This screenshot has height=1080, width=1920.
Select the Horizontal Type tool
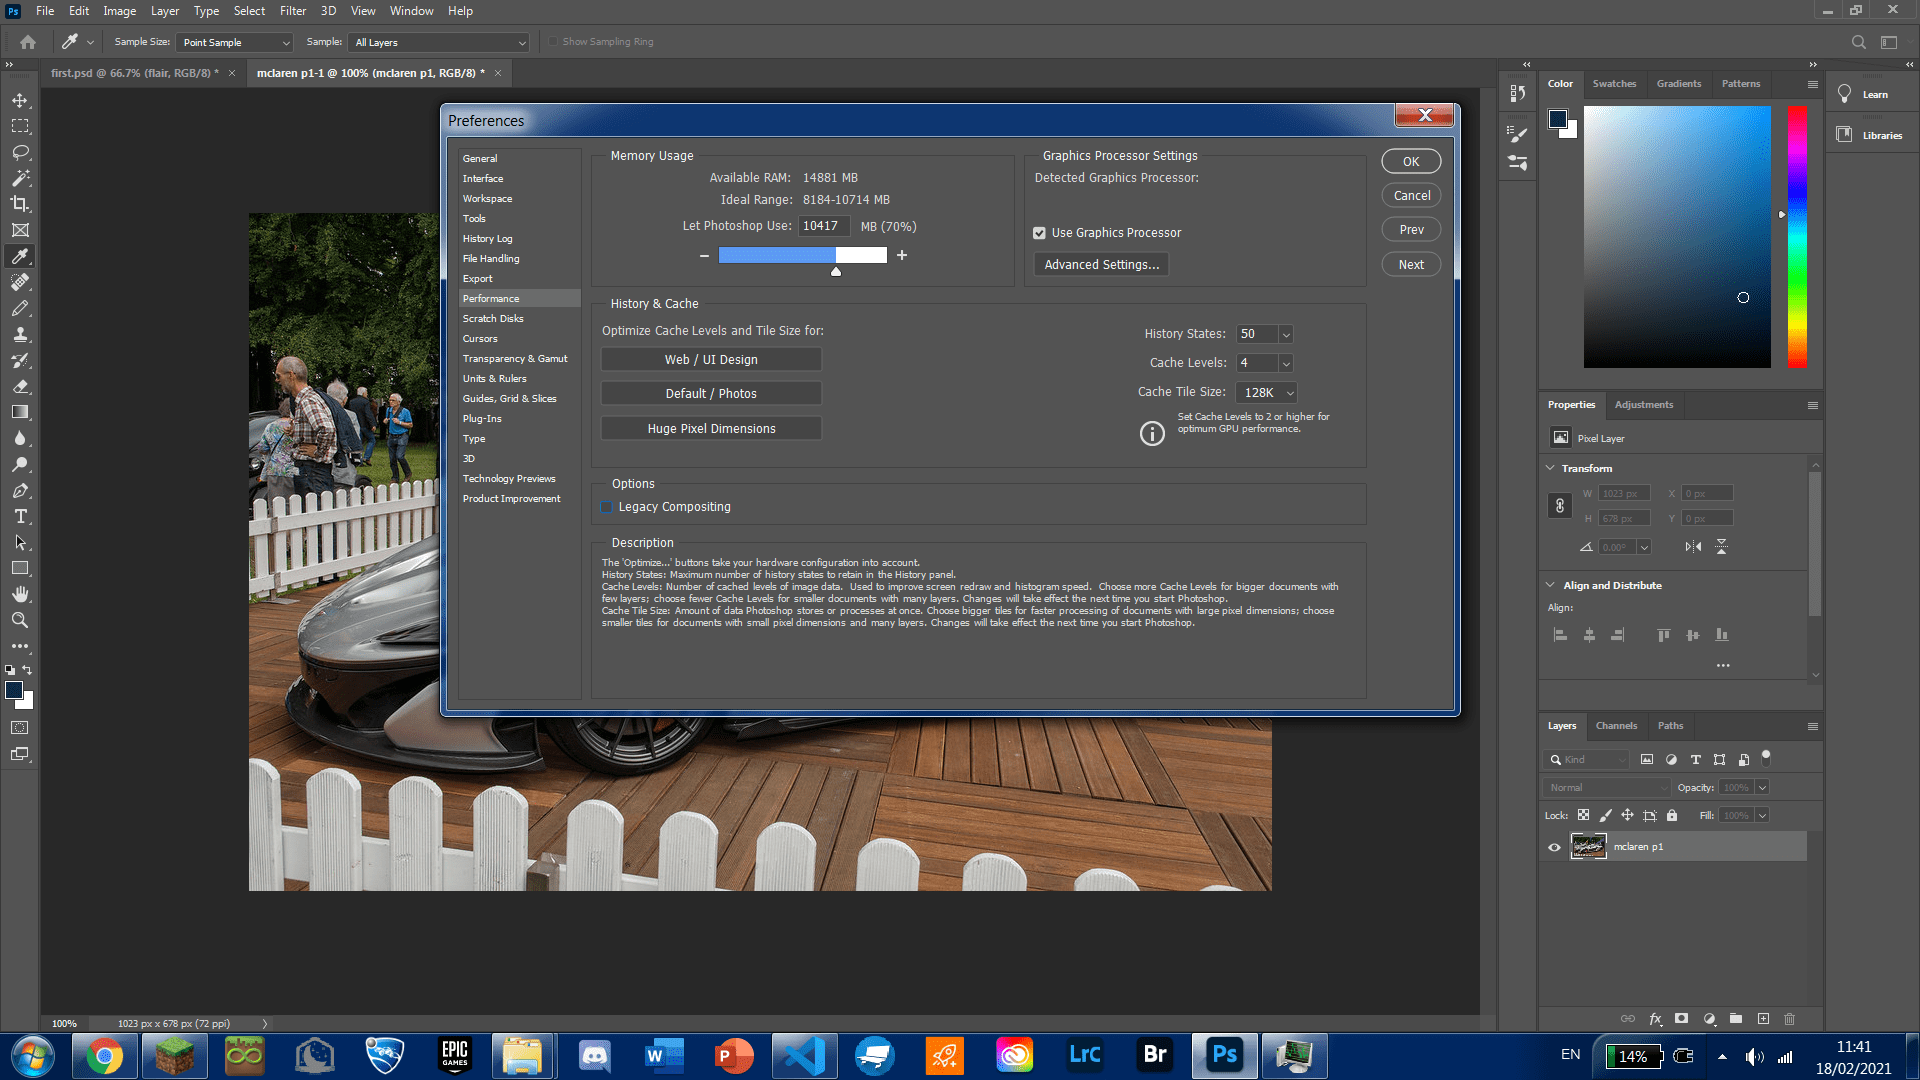20,517
